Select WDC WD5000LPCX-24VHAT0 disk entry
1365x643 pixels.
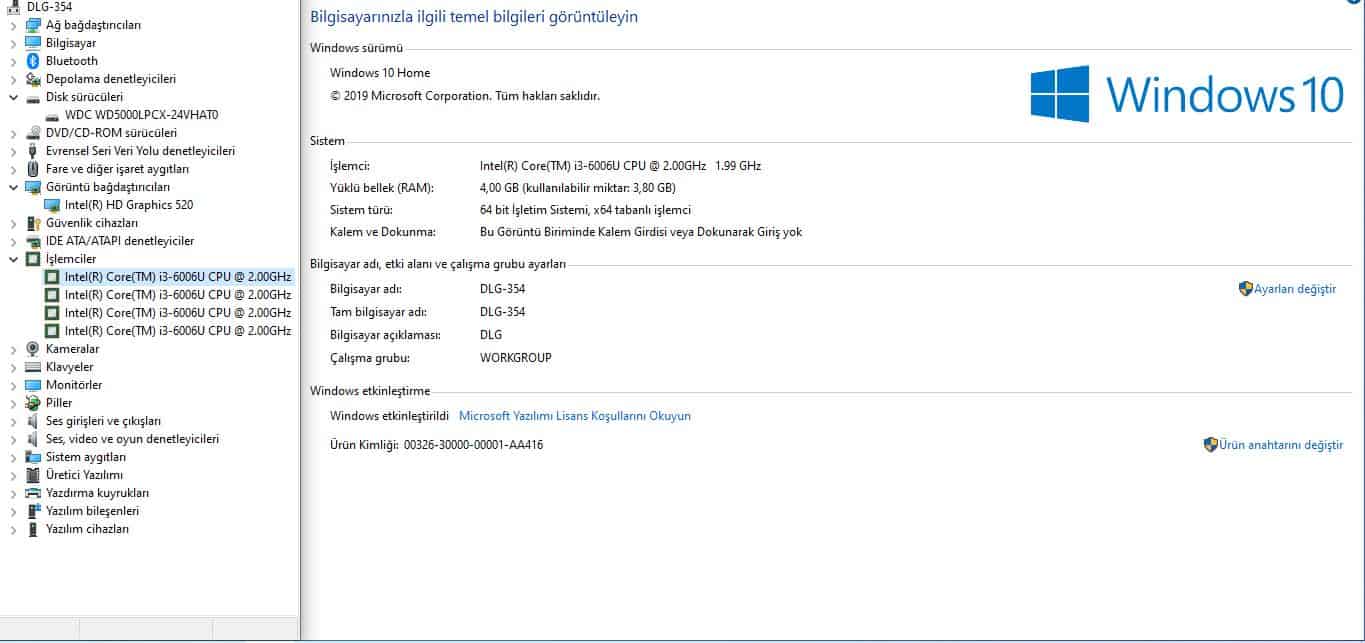coord(141,115)
